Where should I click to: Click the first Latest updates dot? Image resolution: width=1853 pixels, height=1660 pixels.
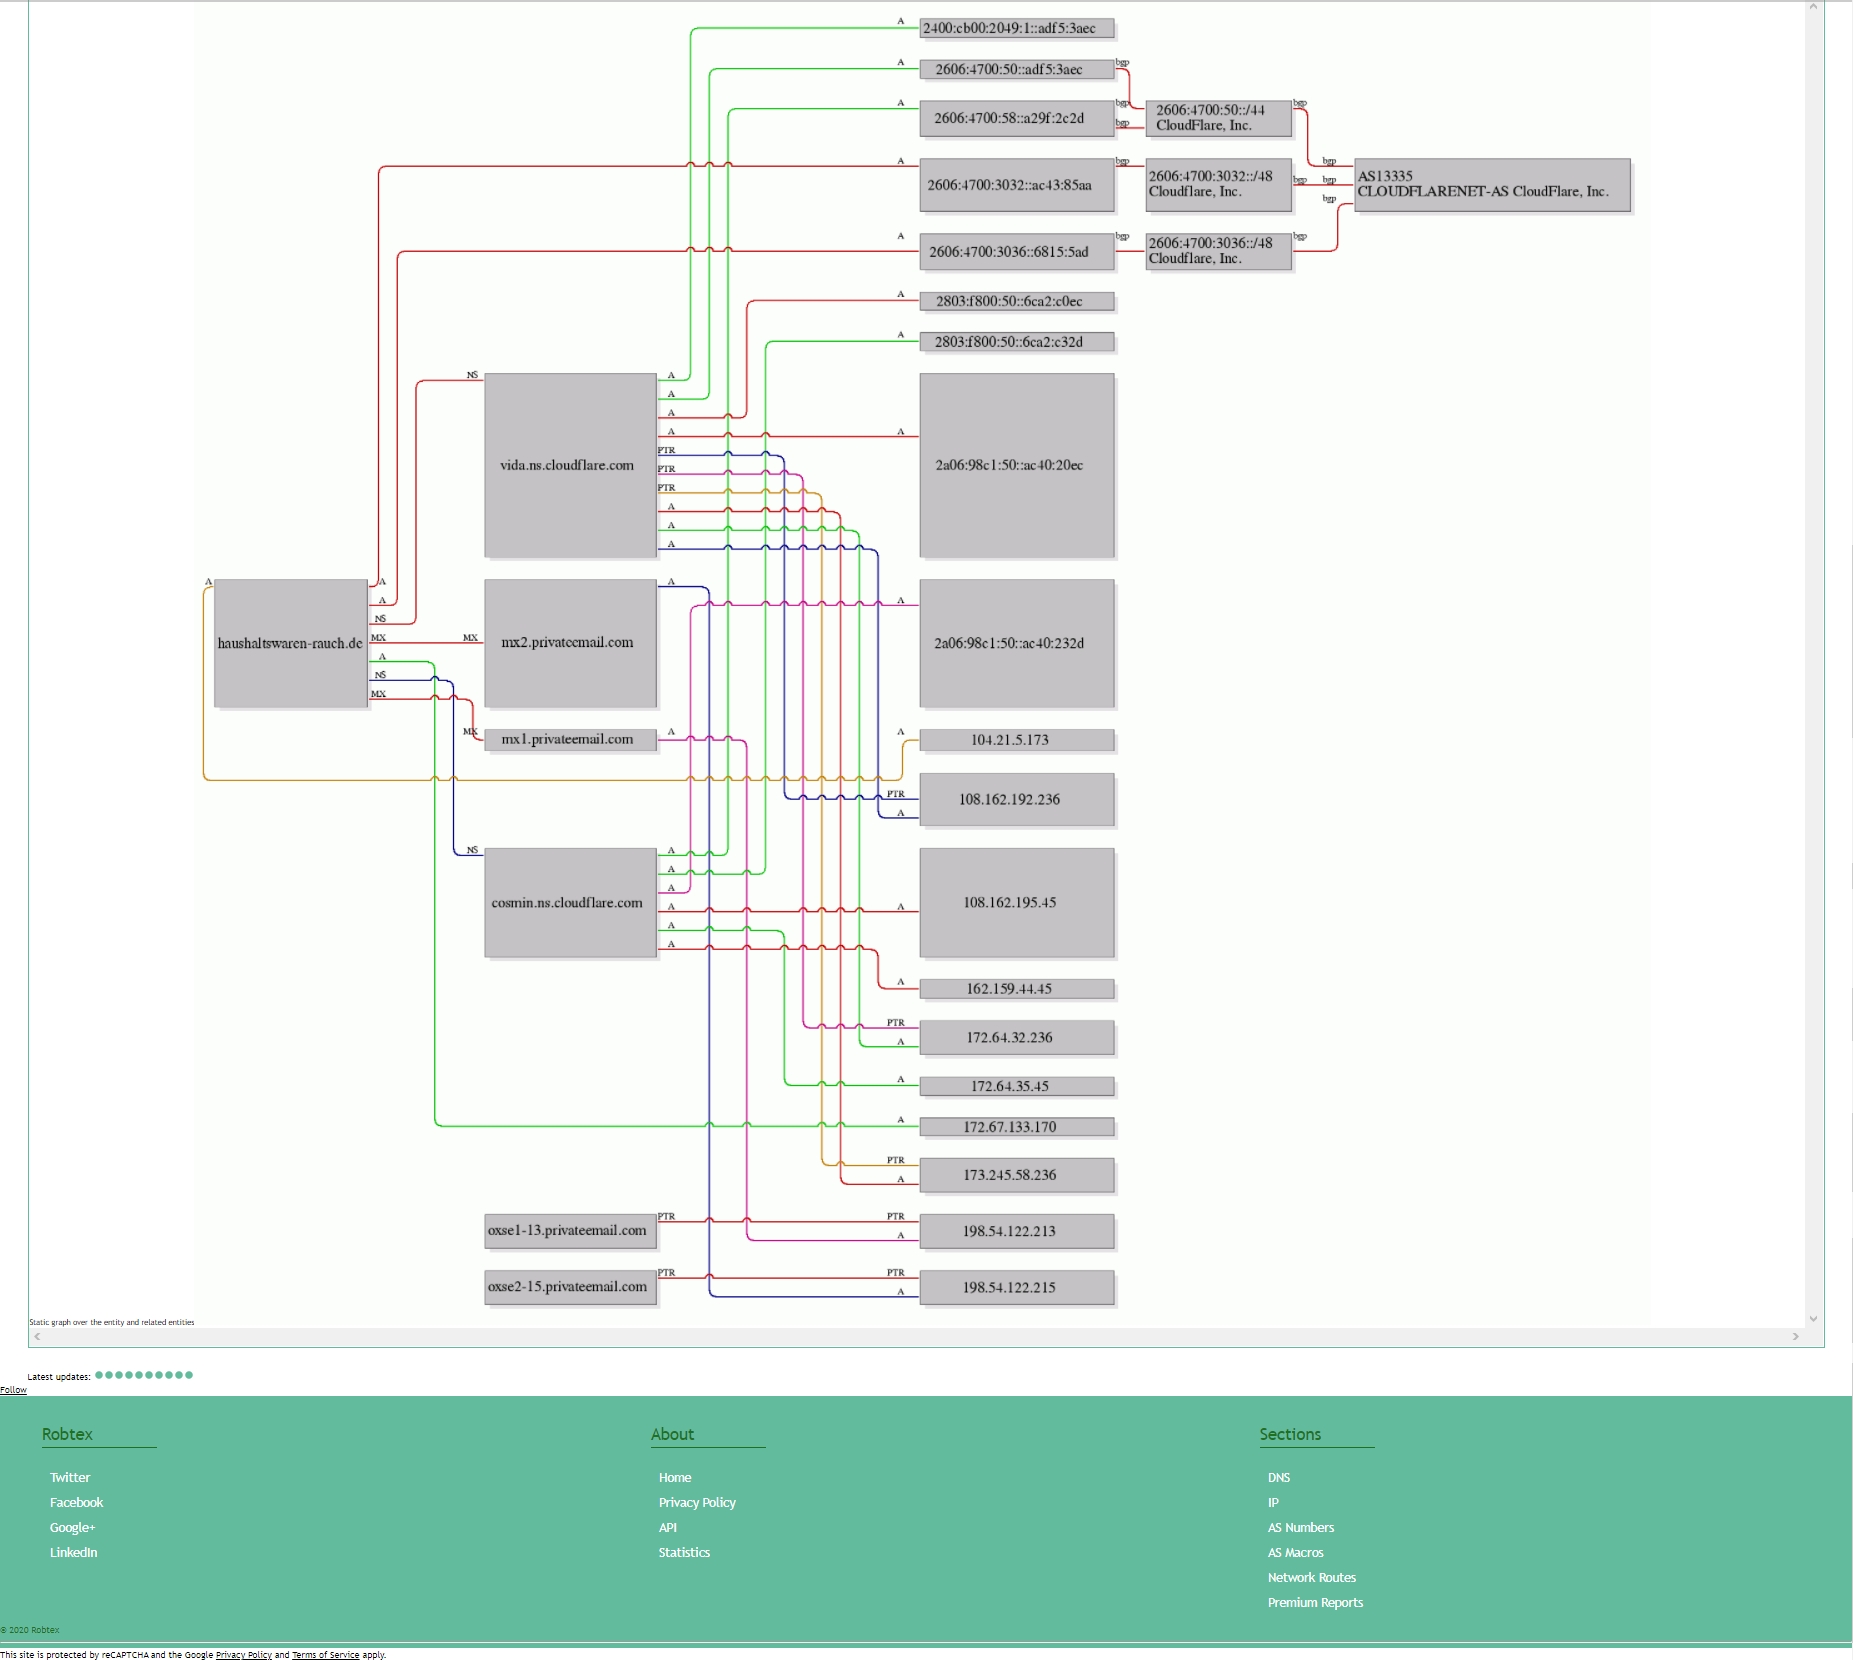(x=99, y=1375)
